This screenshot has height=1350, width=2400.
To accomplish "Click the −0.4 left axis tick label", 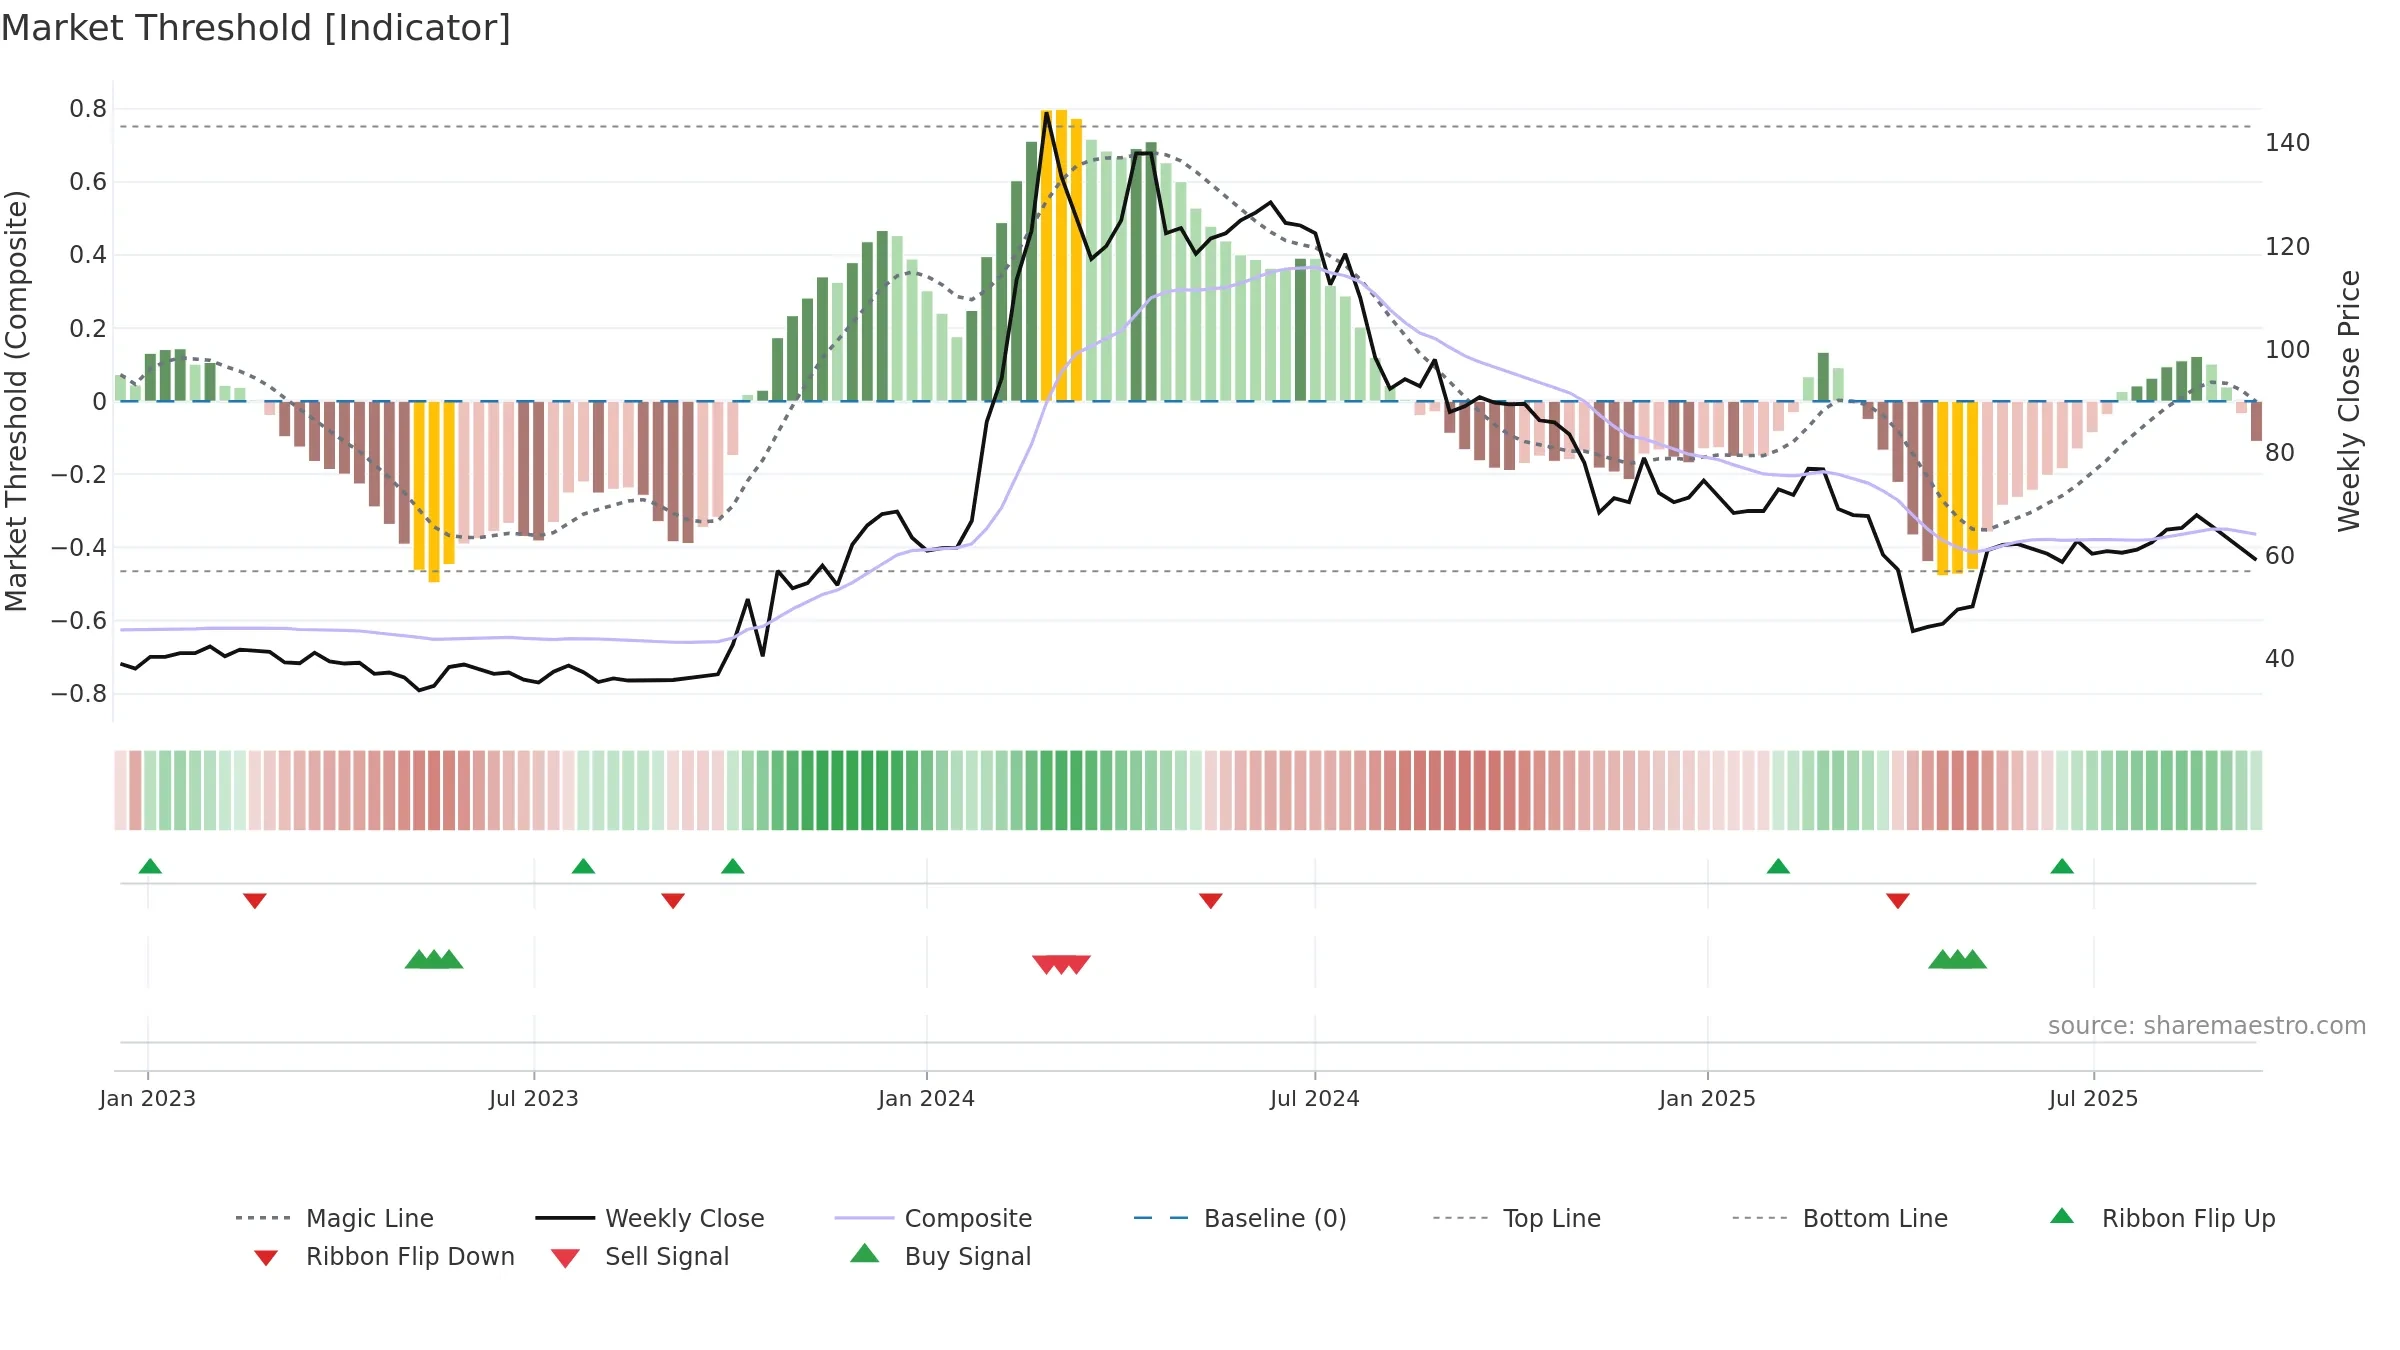I will [79, 547].
